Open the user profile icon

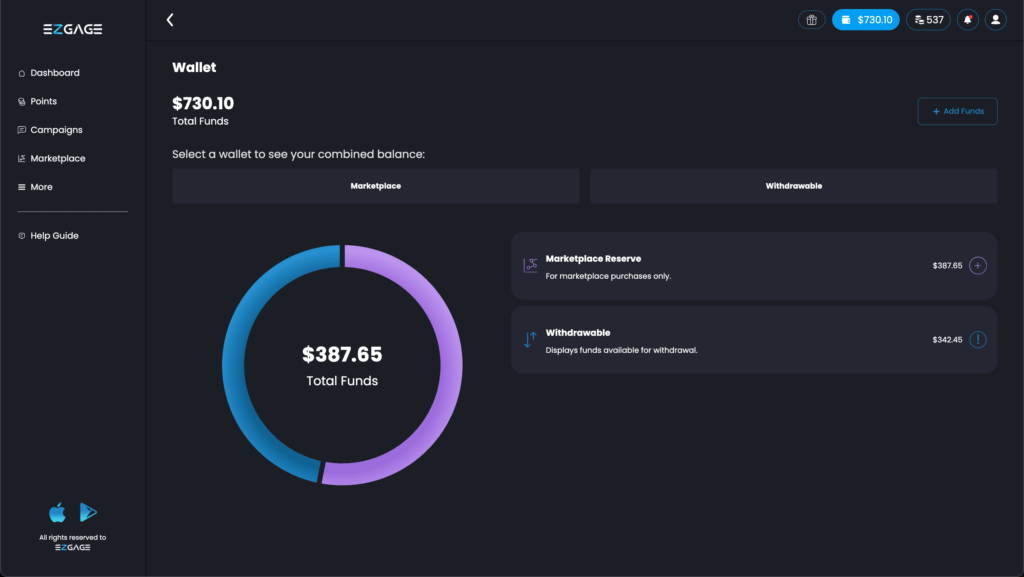995,20
